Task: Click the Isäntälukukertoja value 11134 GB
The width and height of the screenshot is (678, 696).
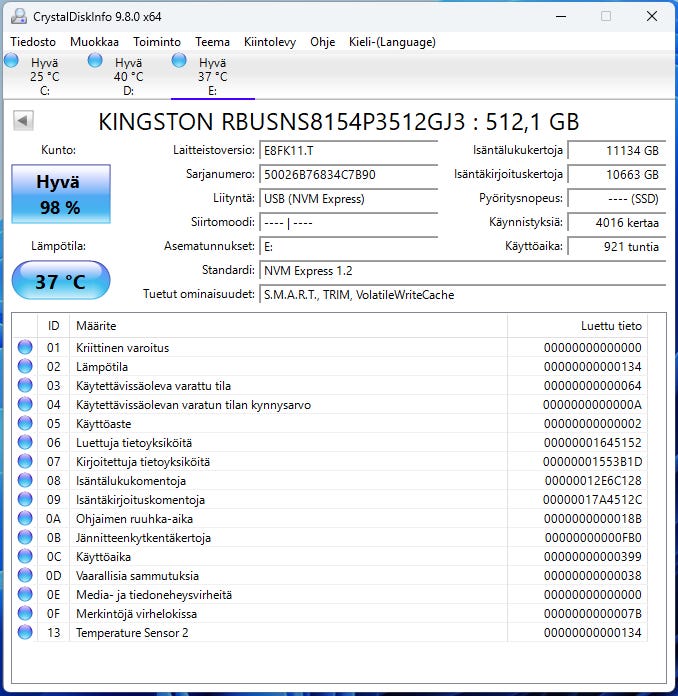Action: pos(617,150)
